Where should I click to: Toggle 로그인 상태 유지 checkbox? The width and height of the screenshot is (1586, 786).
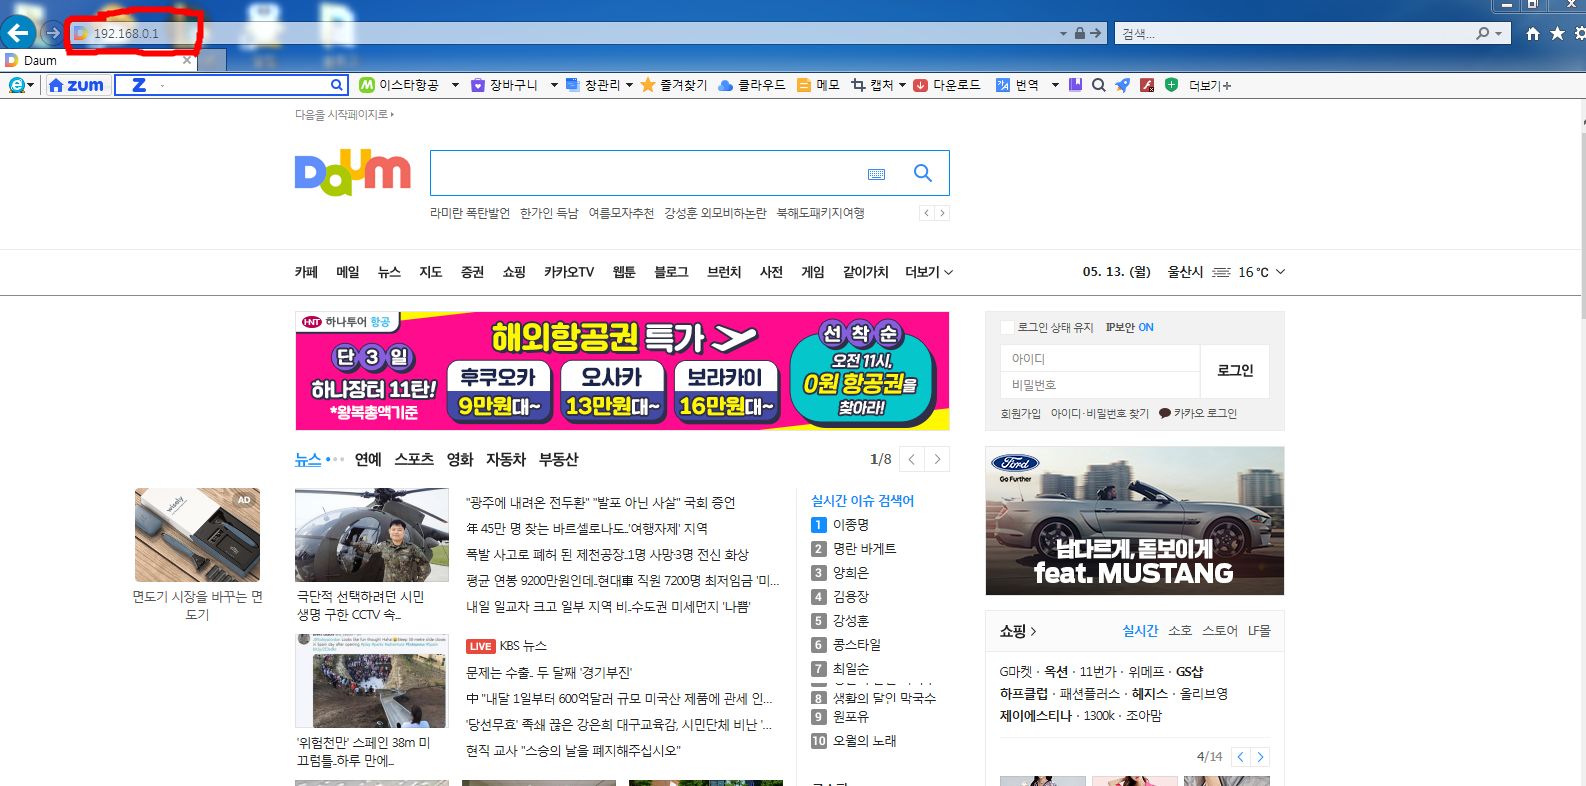point(1007,327)
